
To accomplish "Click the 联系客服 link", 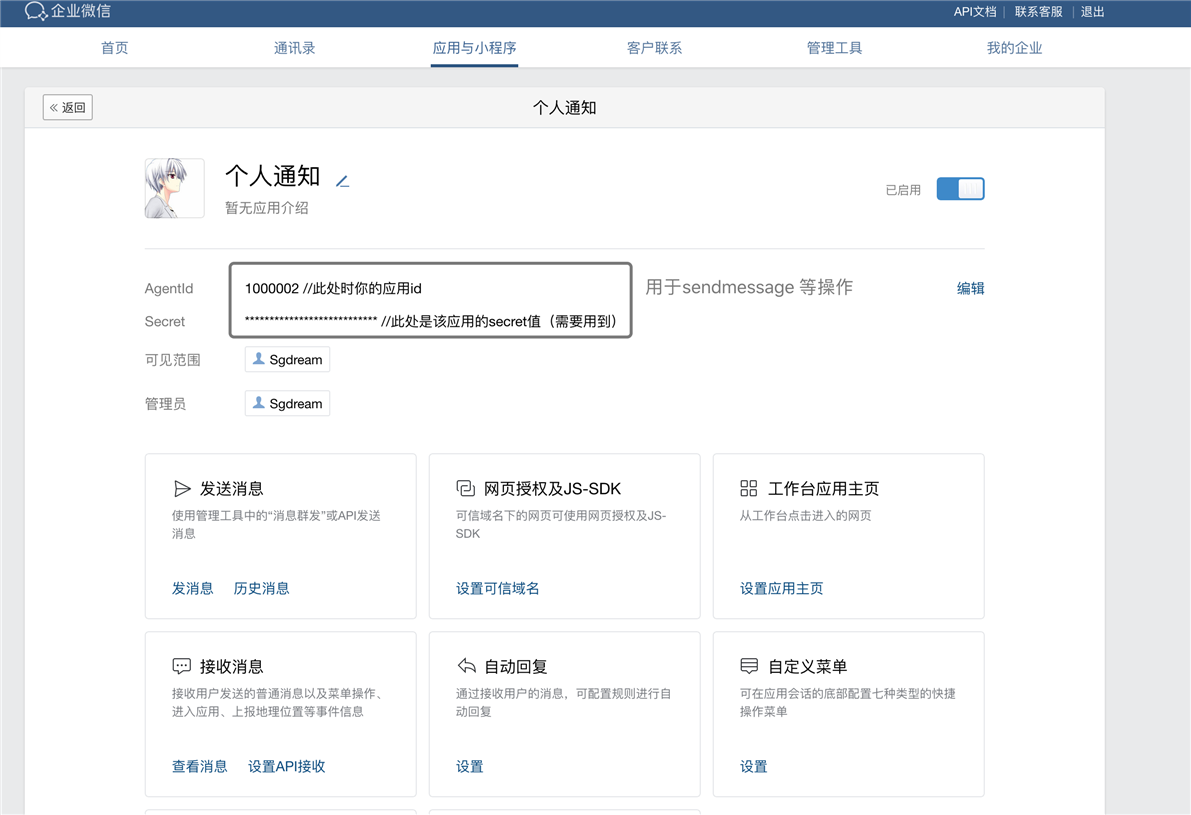I will coord(1038,11).
